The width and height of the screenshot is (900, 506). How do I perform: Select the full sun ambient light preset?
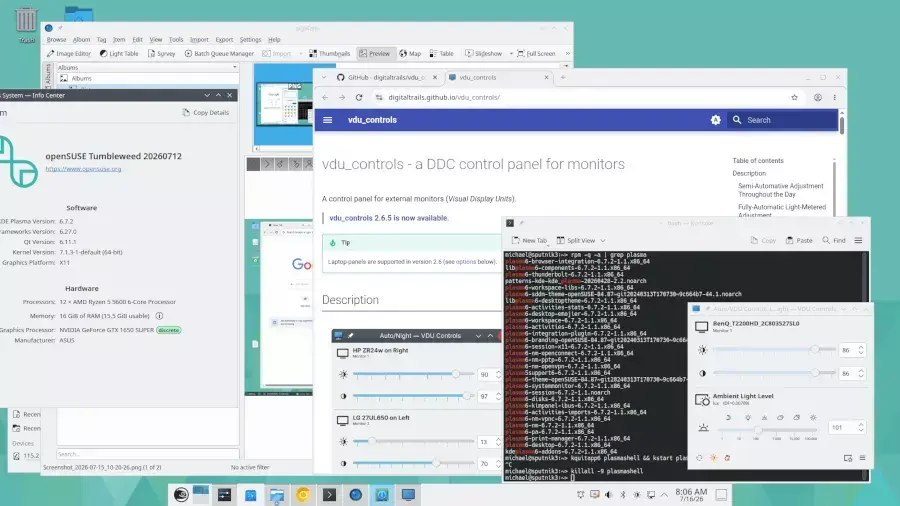[813, 418]
